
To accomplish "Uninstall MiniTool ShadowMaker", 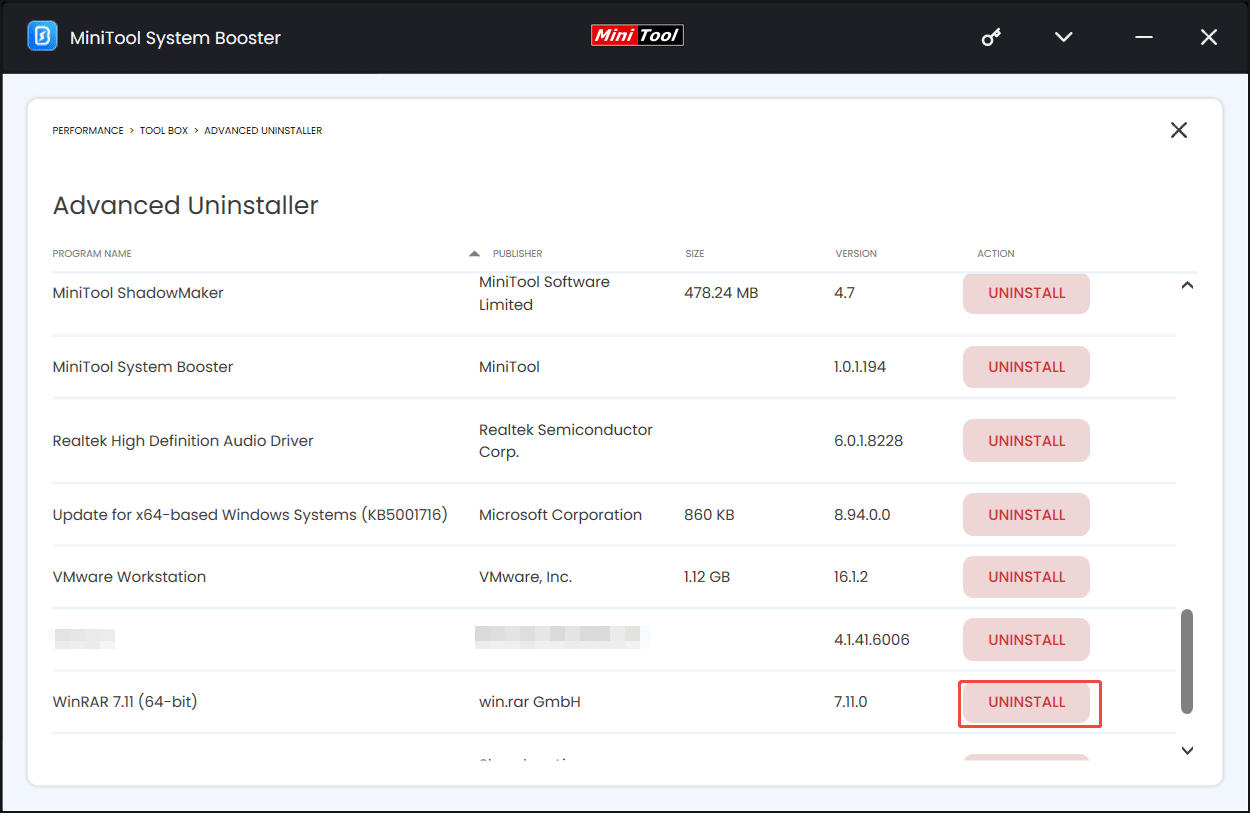I will coord(1026,293).
